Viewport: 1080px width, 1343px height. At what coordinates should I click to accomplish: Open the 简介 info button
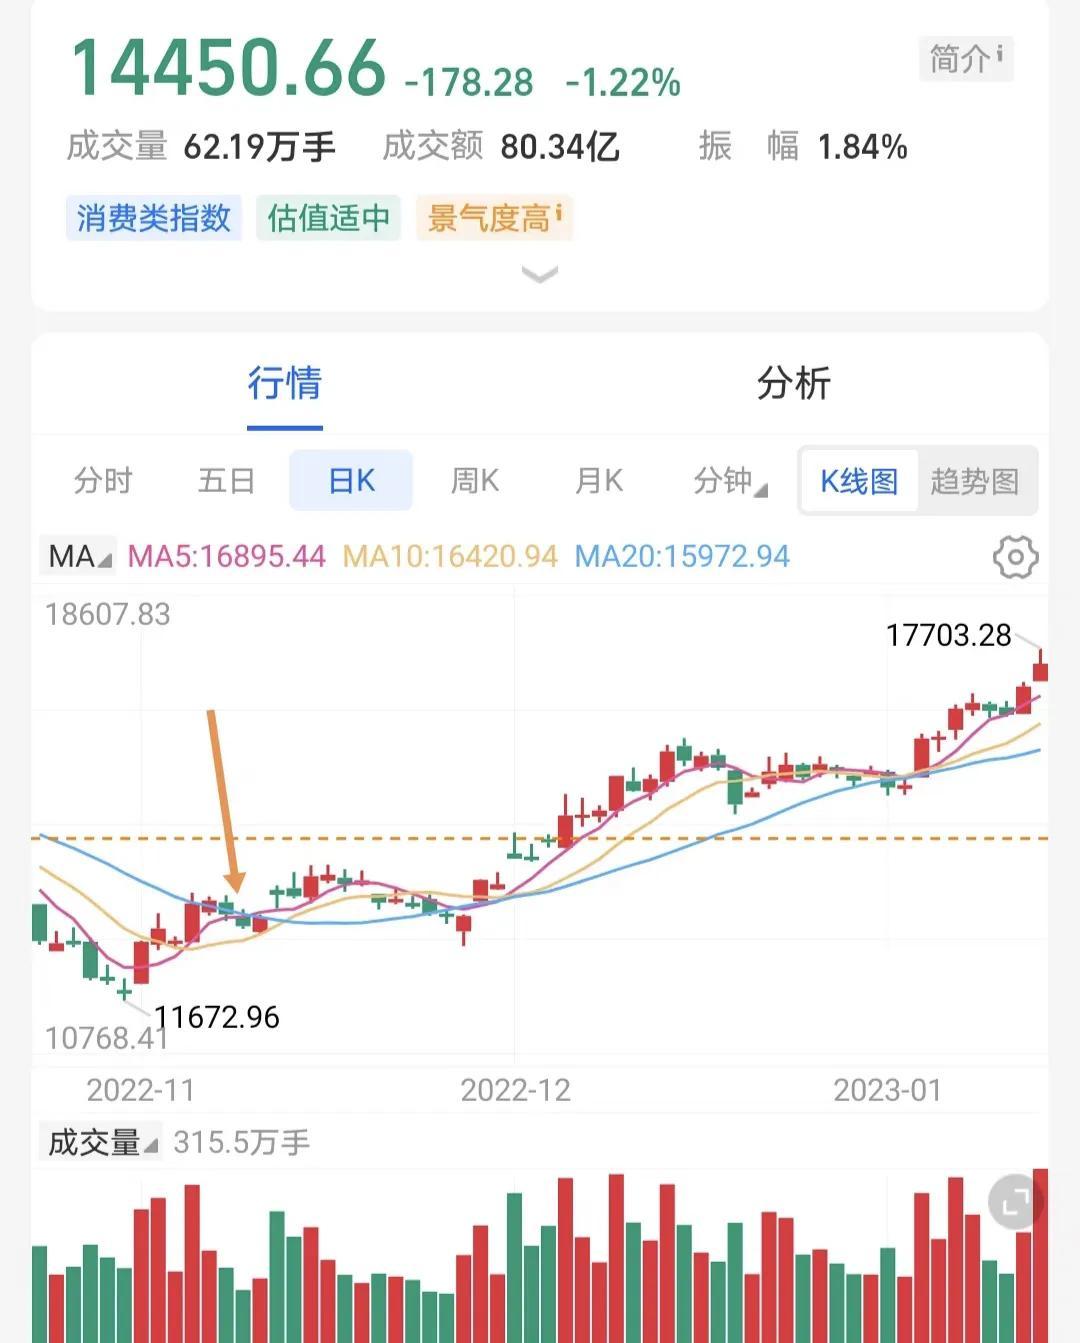[966, 59]
